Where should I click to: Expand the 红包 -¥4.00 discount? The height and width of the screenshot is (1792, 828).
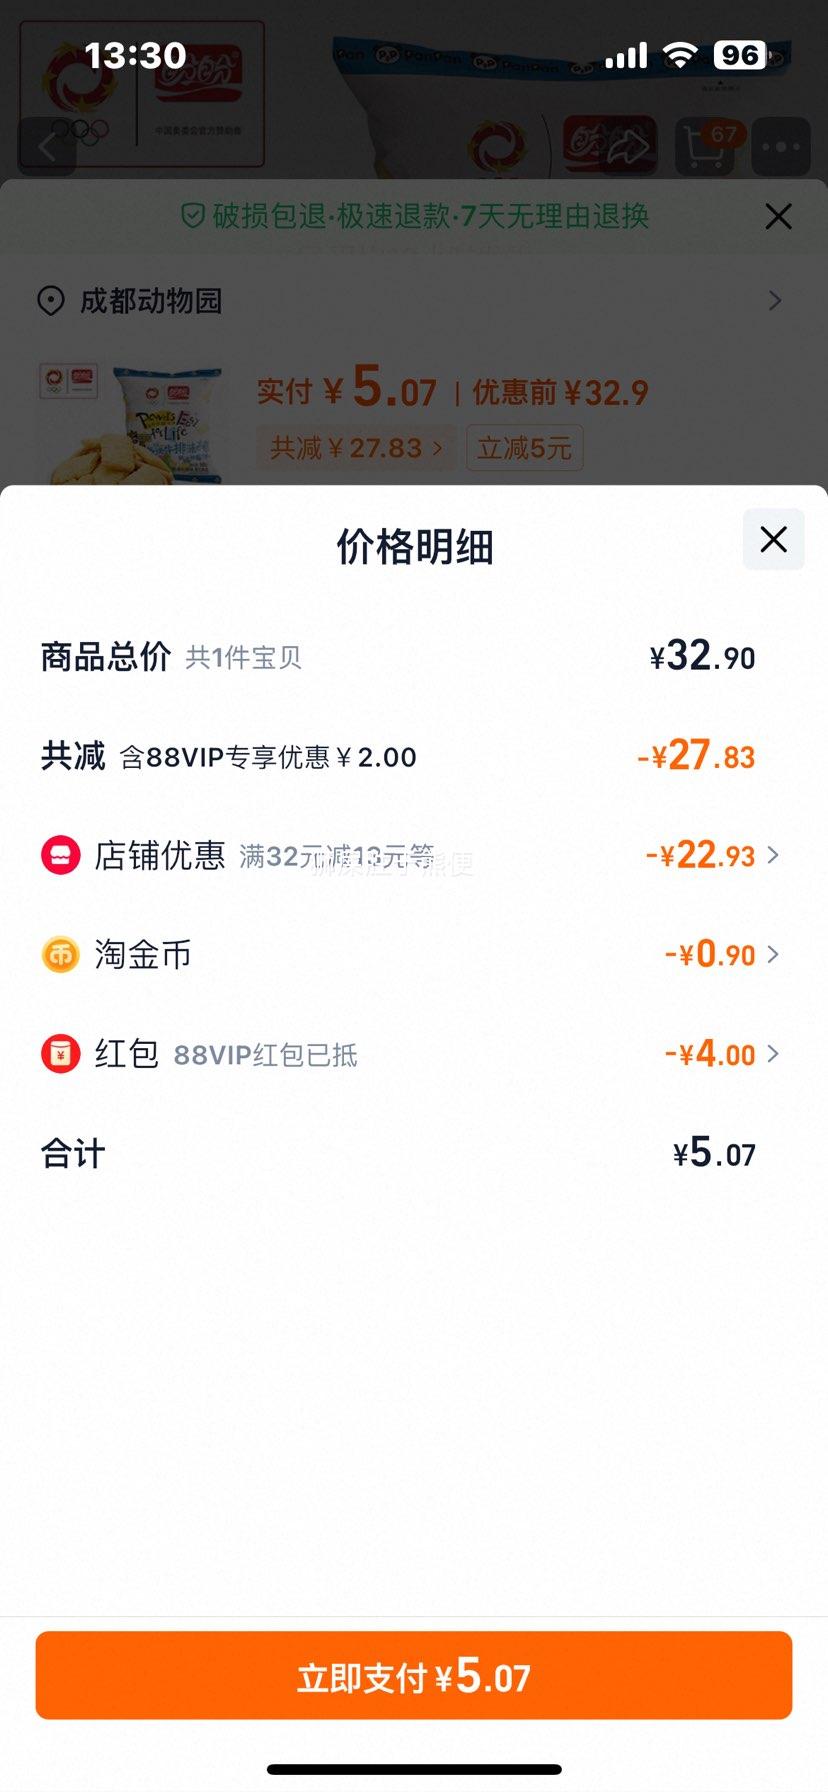[x=722, y=1053]
